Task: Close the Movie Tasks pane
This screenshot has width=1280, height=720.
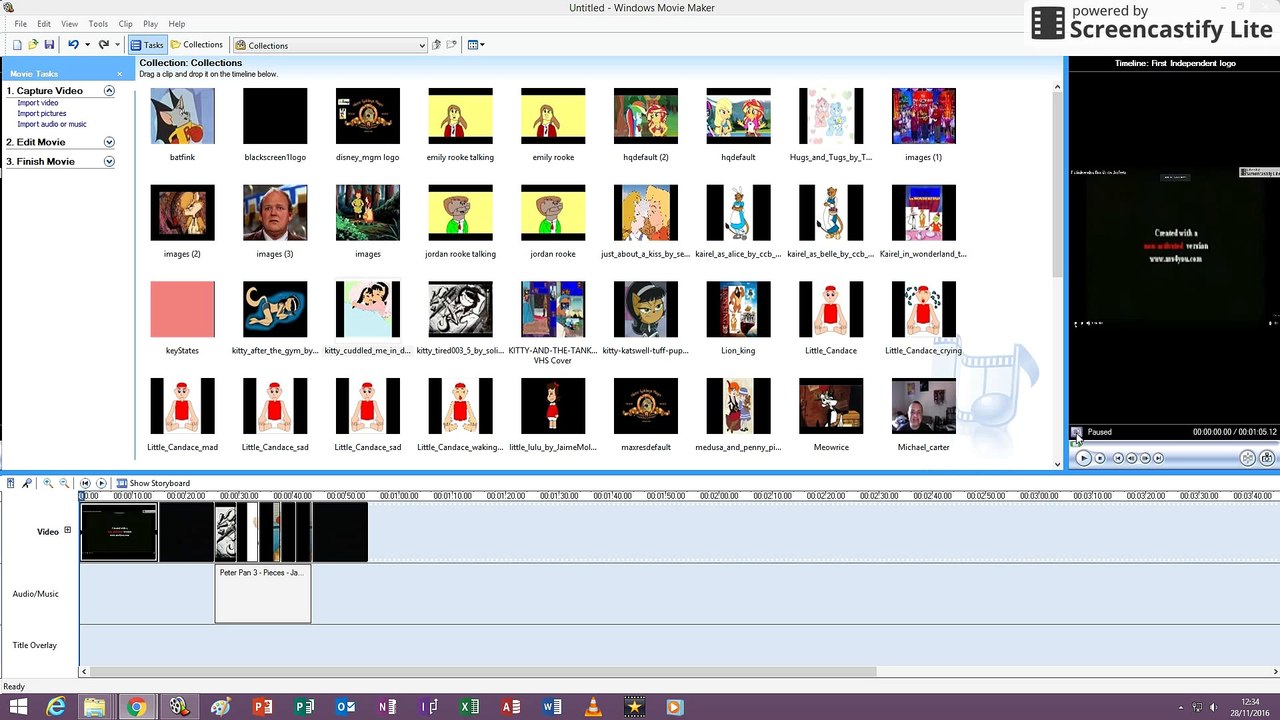Action: (120, 74)
